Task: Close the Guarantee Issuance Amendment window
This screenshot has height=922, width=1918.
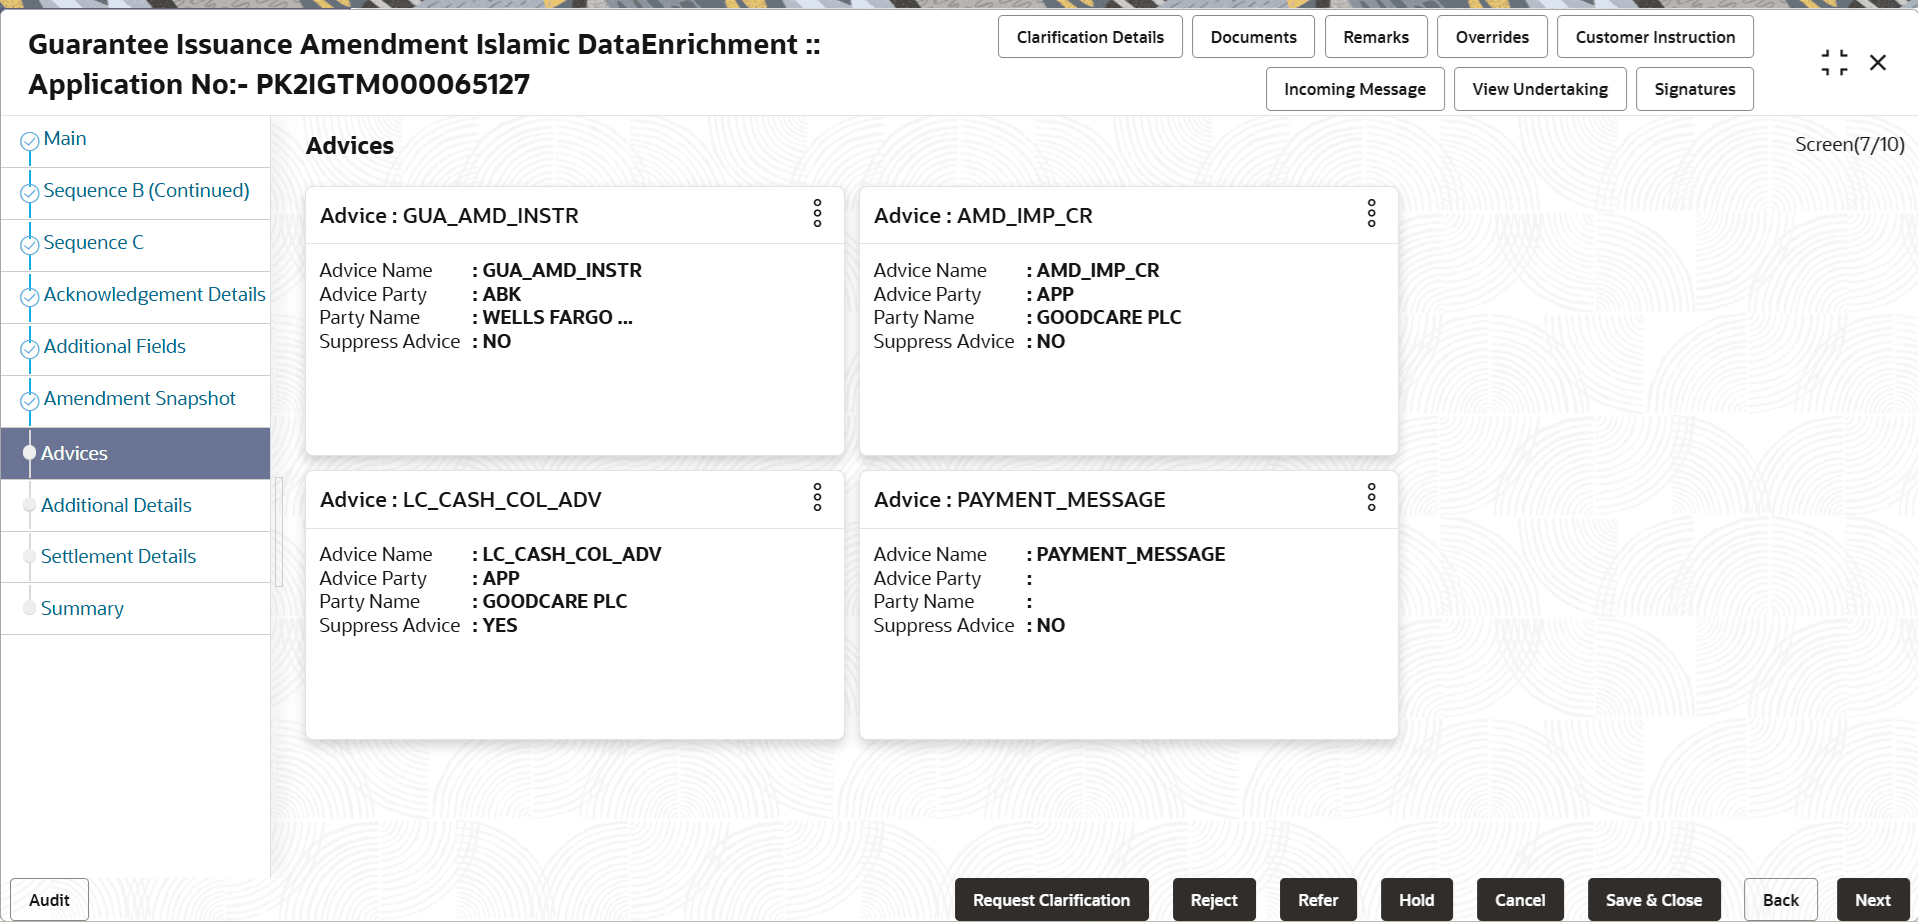Action: pyautogui.click(x=1878, y=62)
